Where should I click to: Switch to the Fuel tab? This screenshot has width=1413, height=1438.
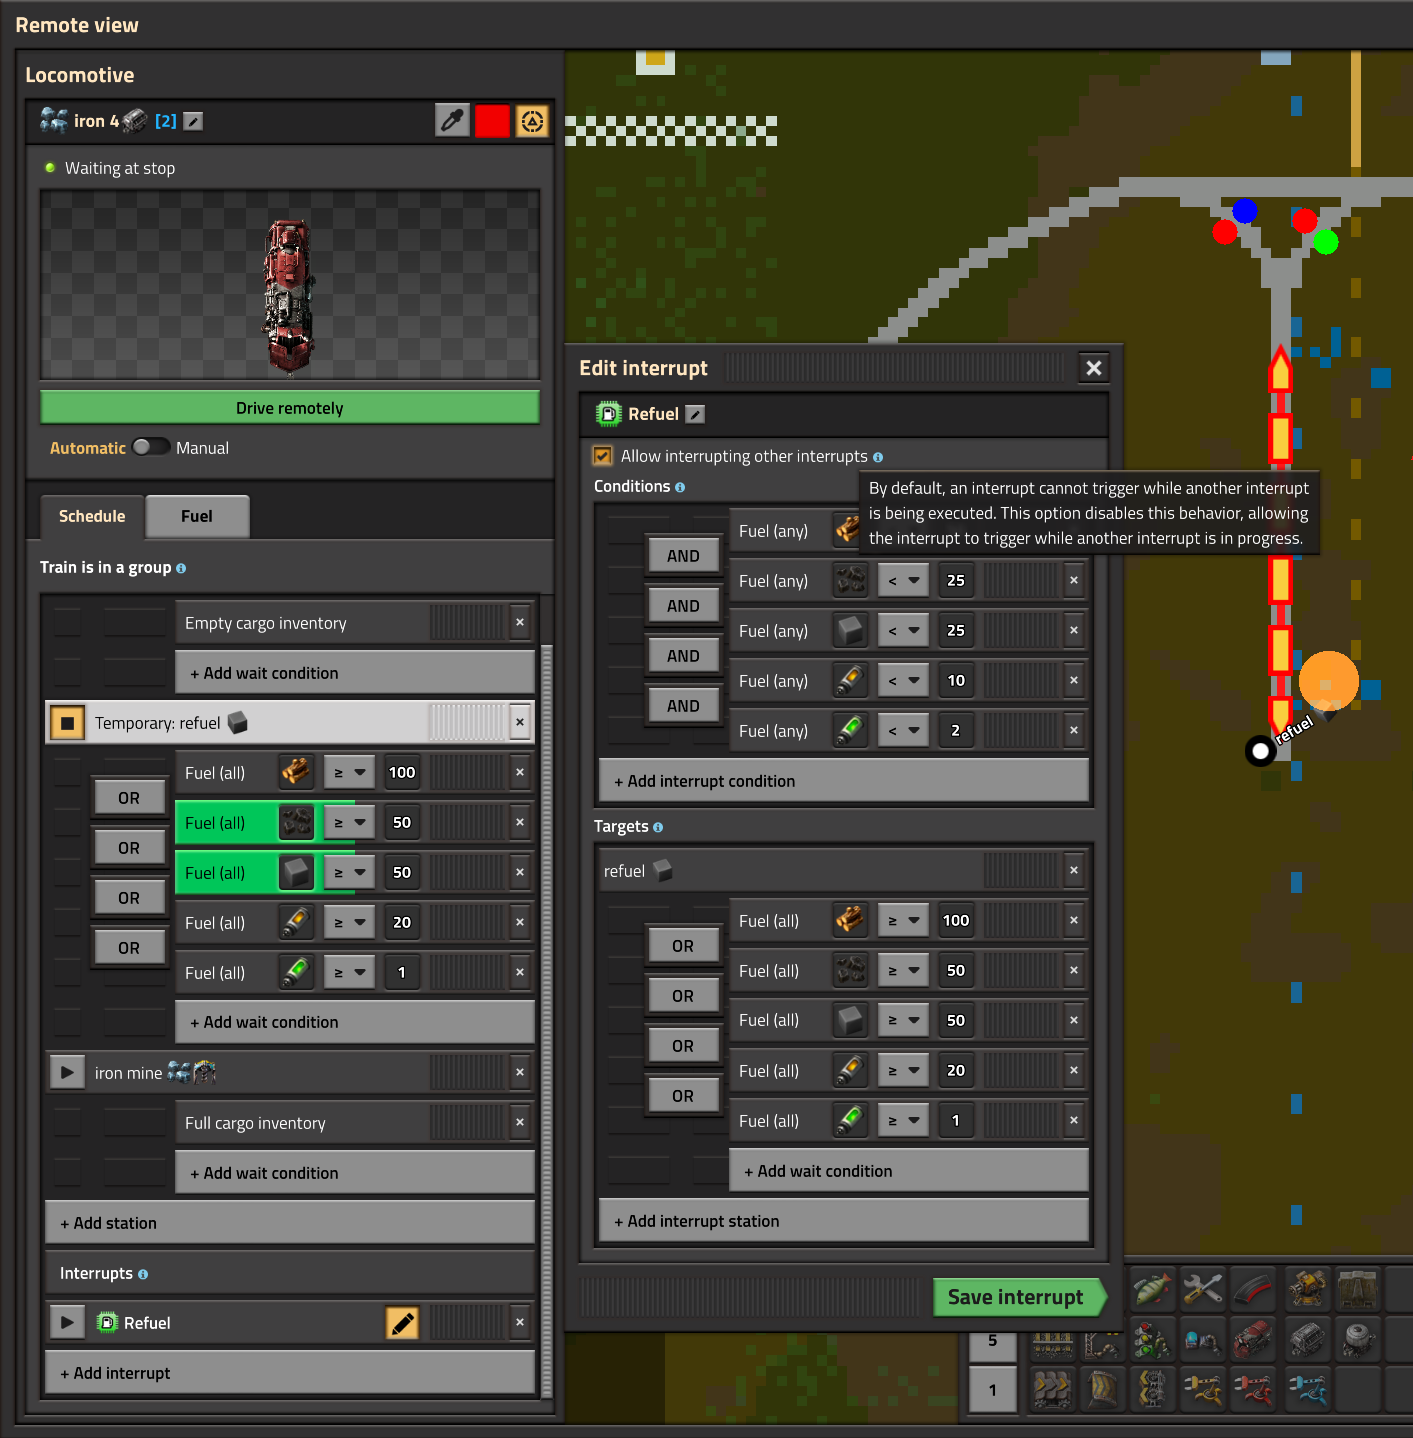[197, 516]
